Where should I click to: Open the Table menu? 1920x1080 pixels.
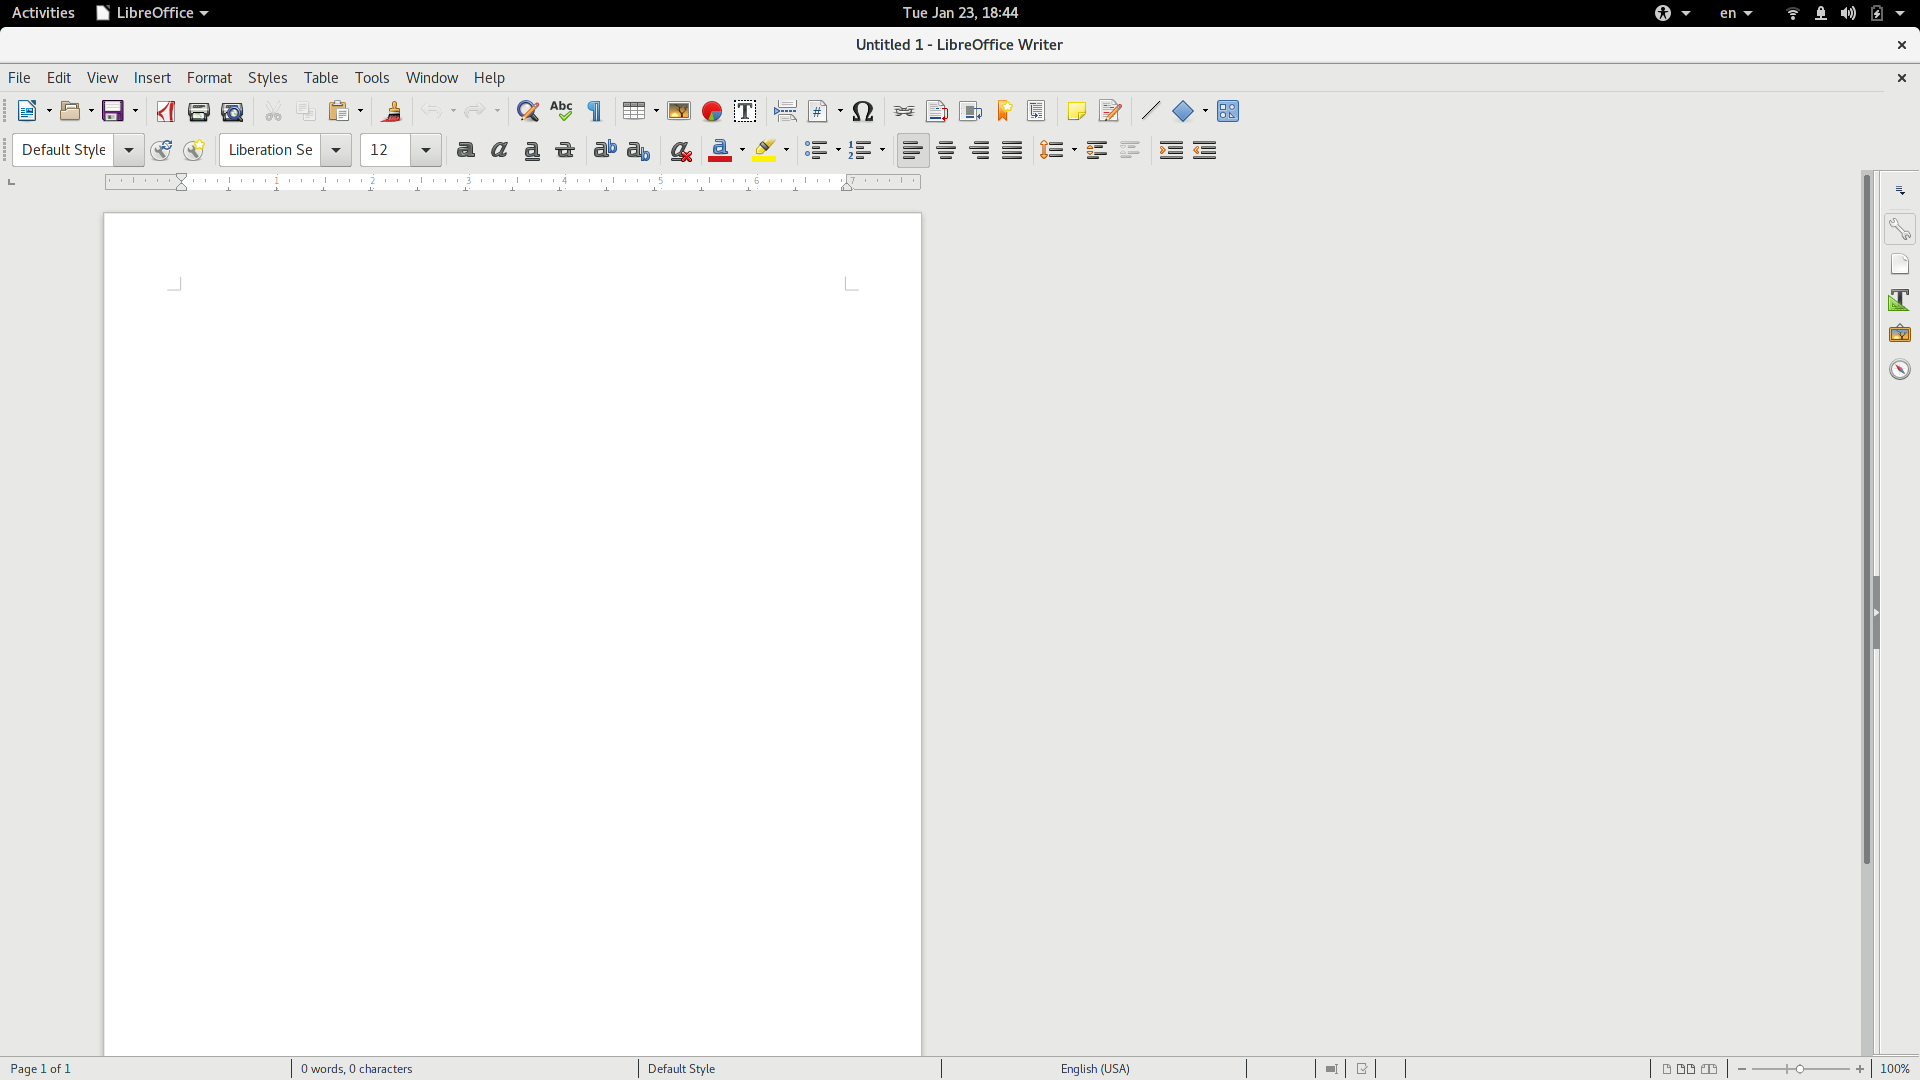coord(321,78)
